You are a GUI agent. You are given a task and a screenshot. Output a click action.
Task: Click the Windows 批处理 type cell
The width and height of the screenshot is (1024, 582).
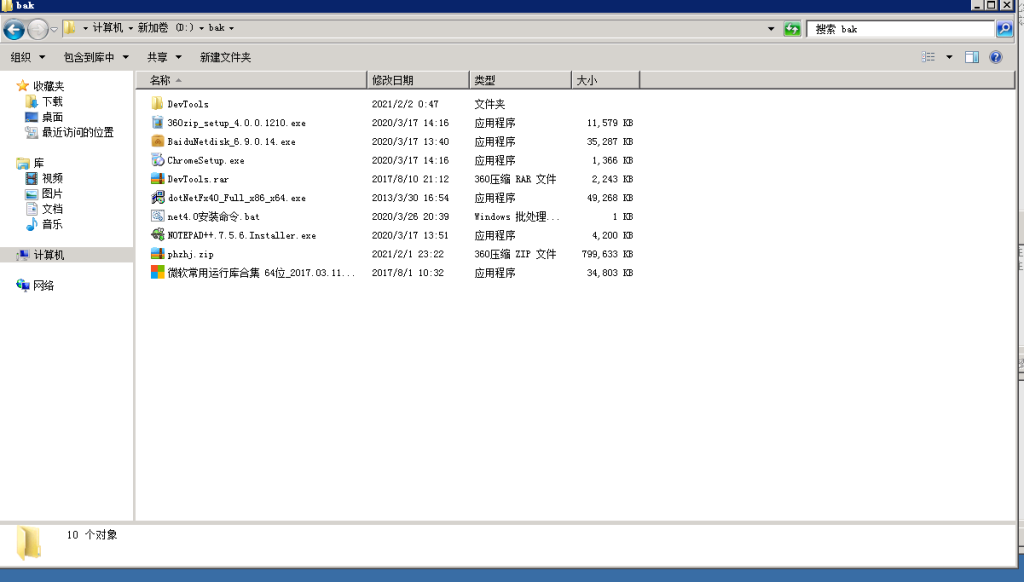pyautogui.click(x=517, y=217)
